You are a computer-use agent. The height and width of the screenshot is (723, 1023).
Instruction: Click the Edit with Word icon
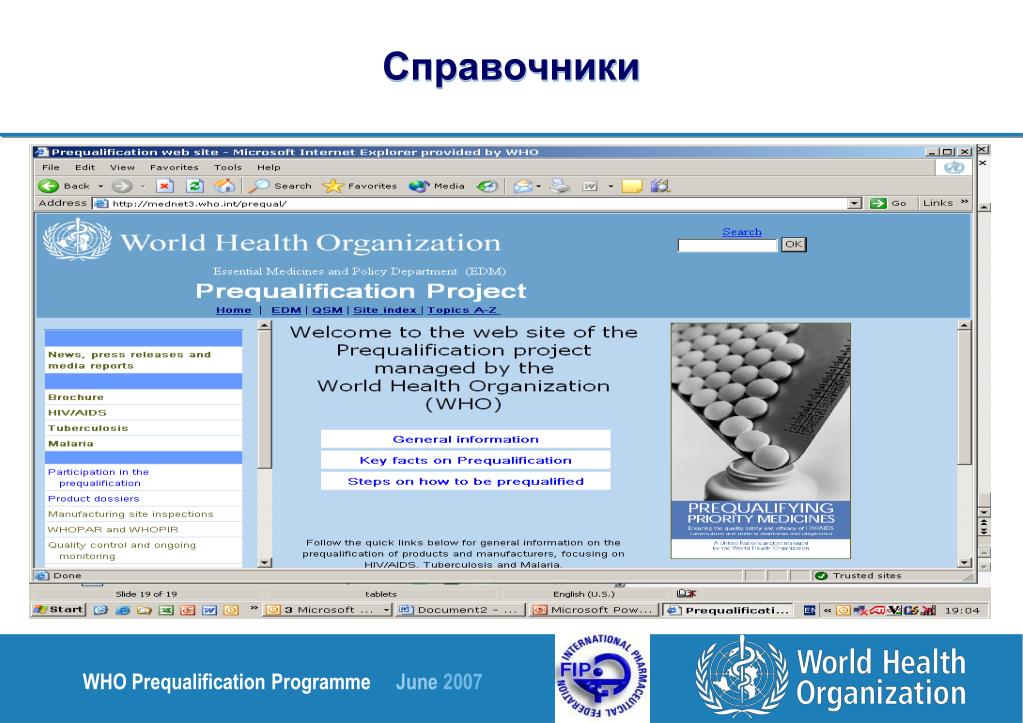pyautogui.click(x=590, y=186)
